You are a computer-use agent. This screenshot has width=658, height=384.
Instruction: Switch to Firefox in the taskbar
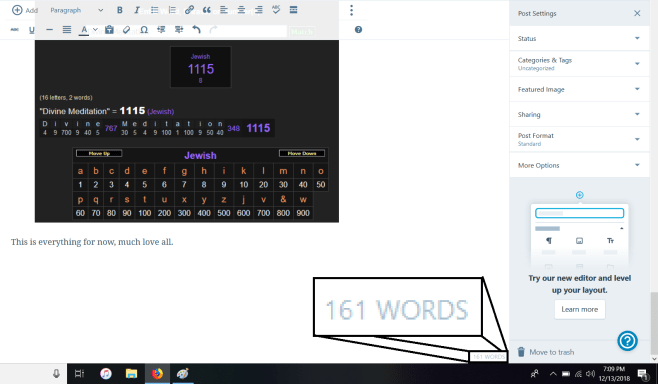[157, 374]
